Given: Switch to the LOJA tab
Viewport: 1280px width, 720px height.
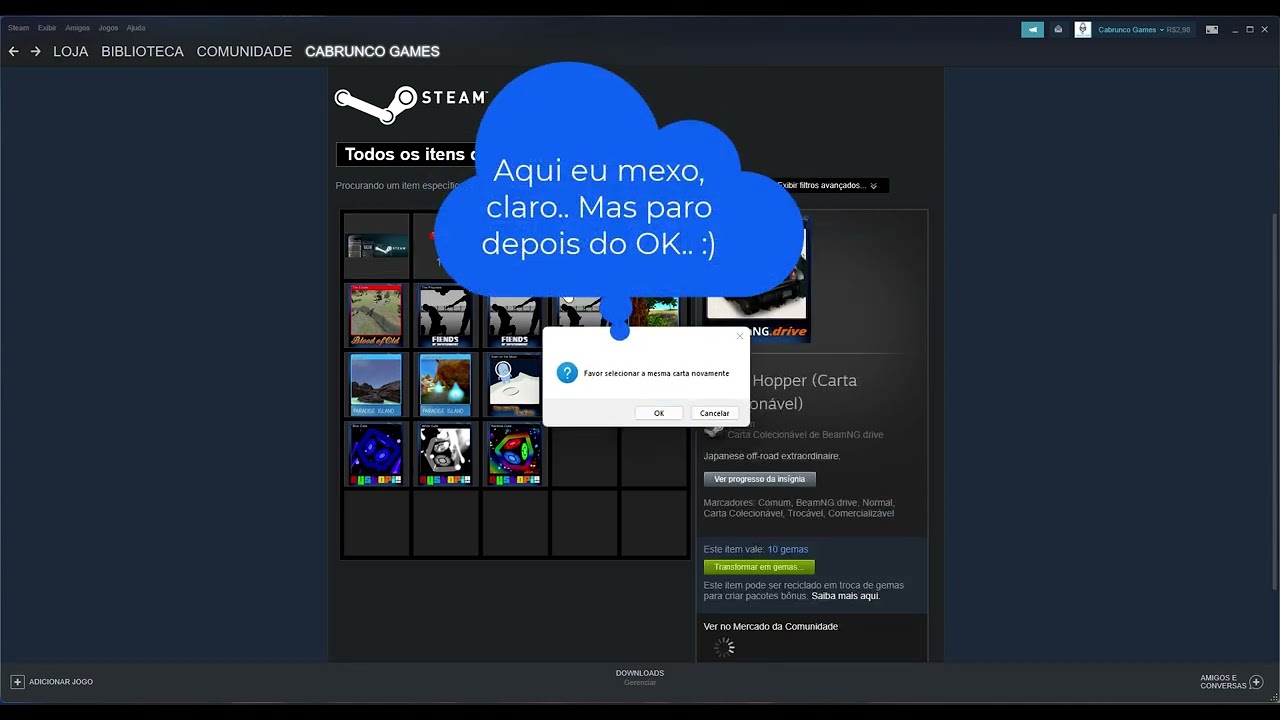Looking at the screenshot, I should pos(70,51).
